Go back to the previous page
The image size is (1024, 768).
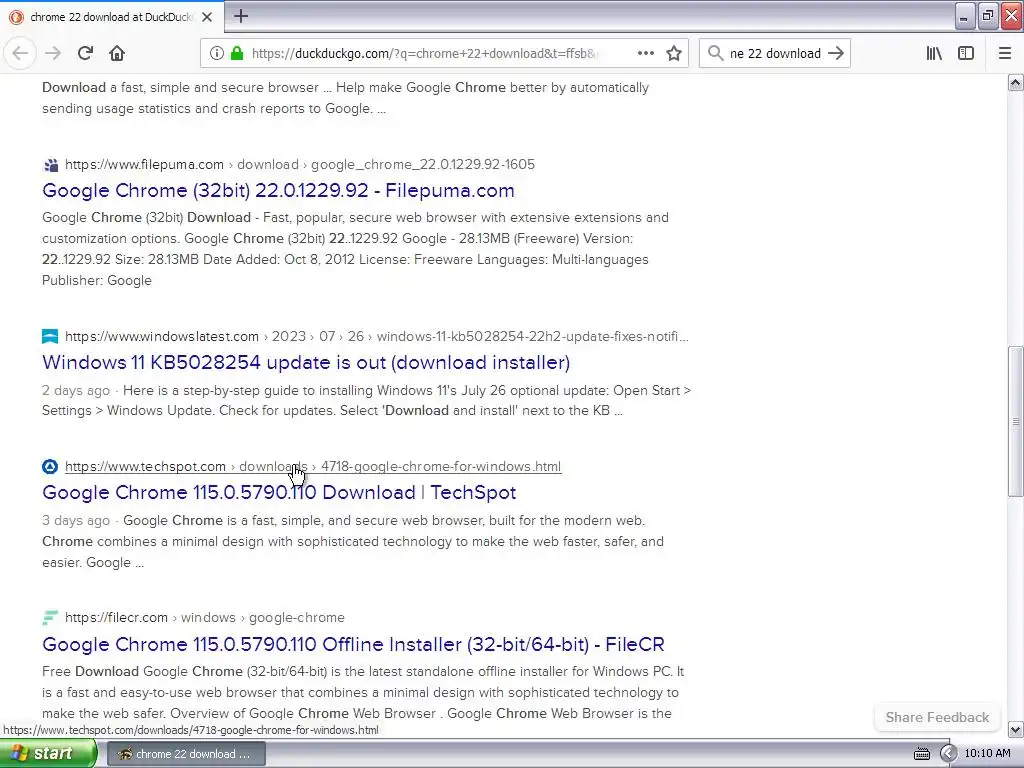pos(20,54)
